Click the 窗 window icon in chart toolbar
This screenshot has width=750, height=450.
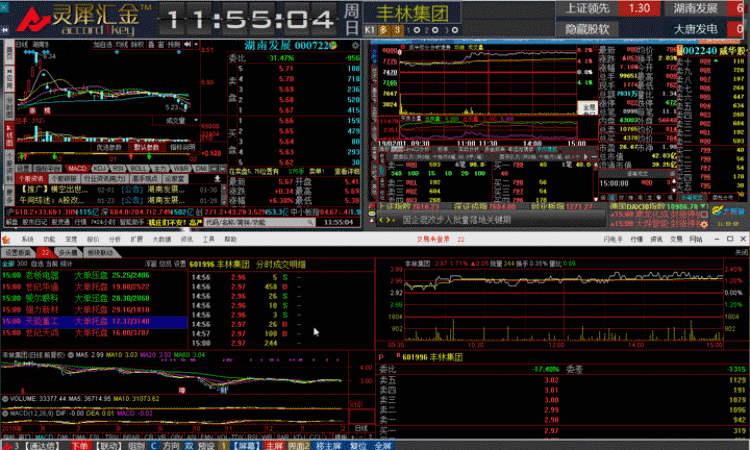[161, 44]
